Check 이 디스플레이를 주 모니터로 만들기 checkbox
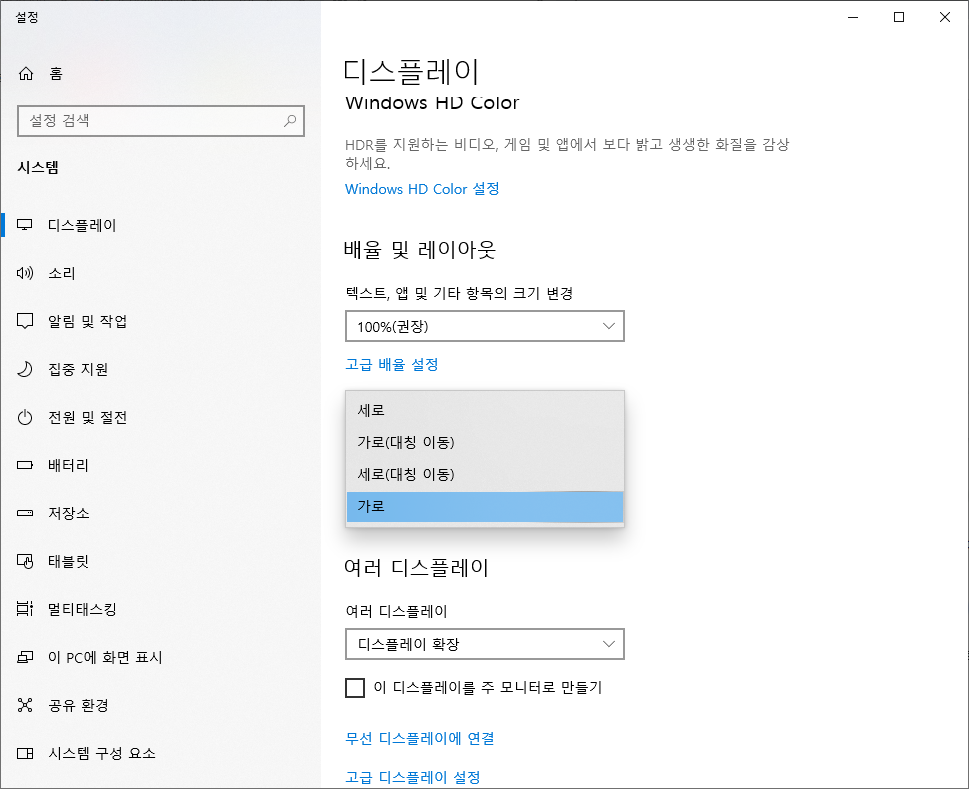 [x=355, y=688]
